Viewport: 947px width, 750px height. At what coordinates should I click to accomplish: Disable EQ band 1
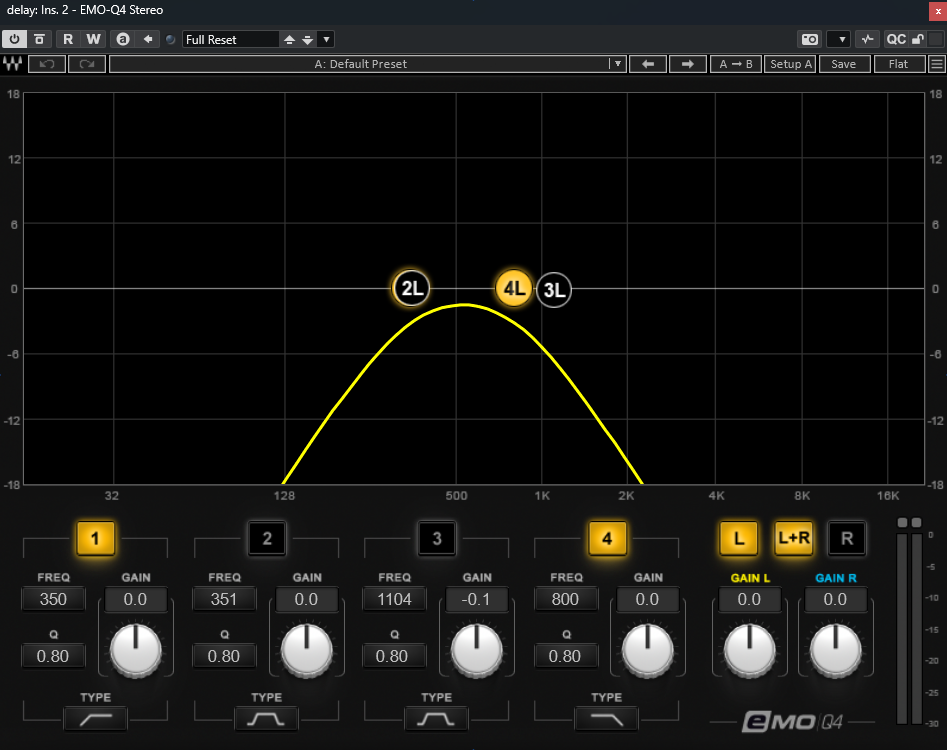click(x=95, y=538)
